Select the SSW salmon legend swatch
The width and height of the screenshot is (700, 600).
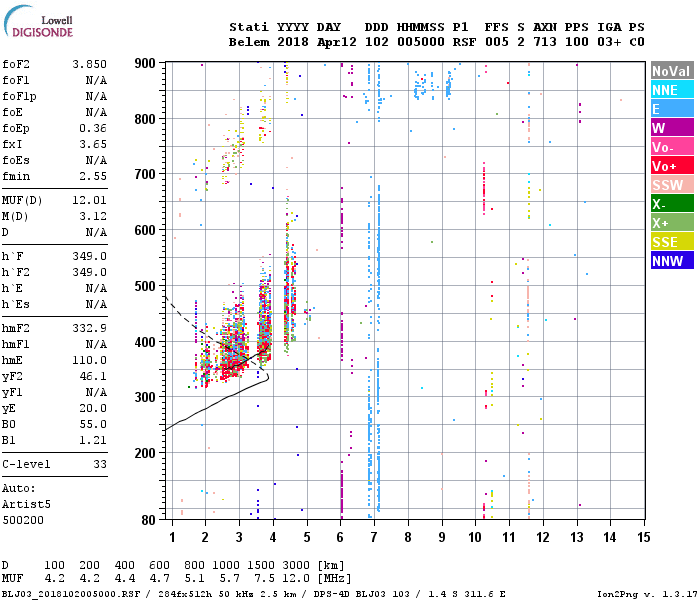672,185
